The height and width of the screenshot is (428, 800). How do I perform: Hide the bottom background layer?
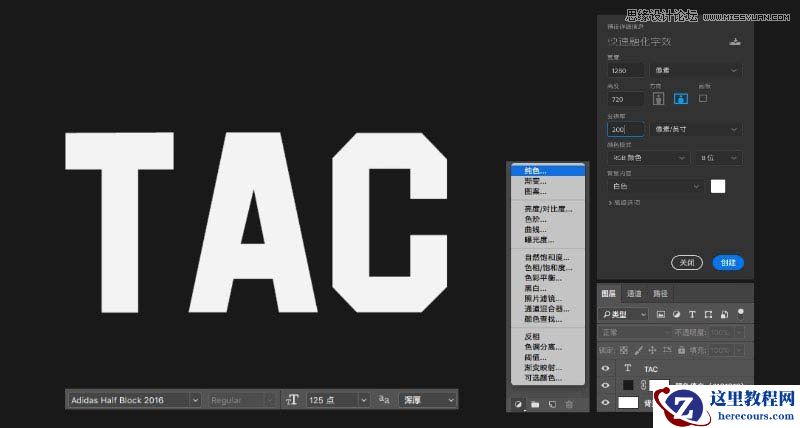point(605,402)
